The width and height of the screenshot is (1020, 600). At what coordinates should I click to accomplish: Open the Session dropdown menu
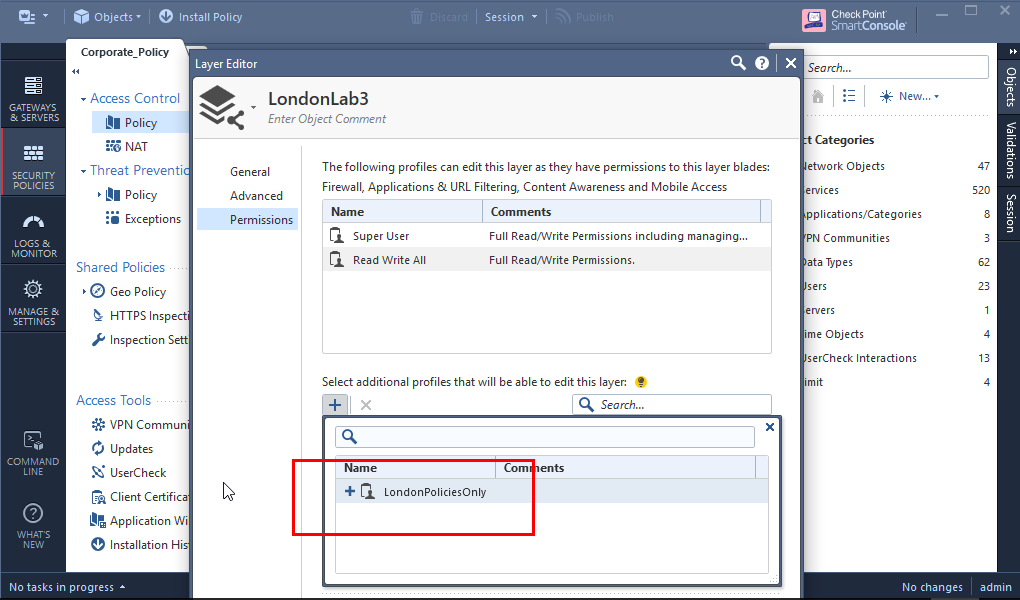click(x=511, y=17)
